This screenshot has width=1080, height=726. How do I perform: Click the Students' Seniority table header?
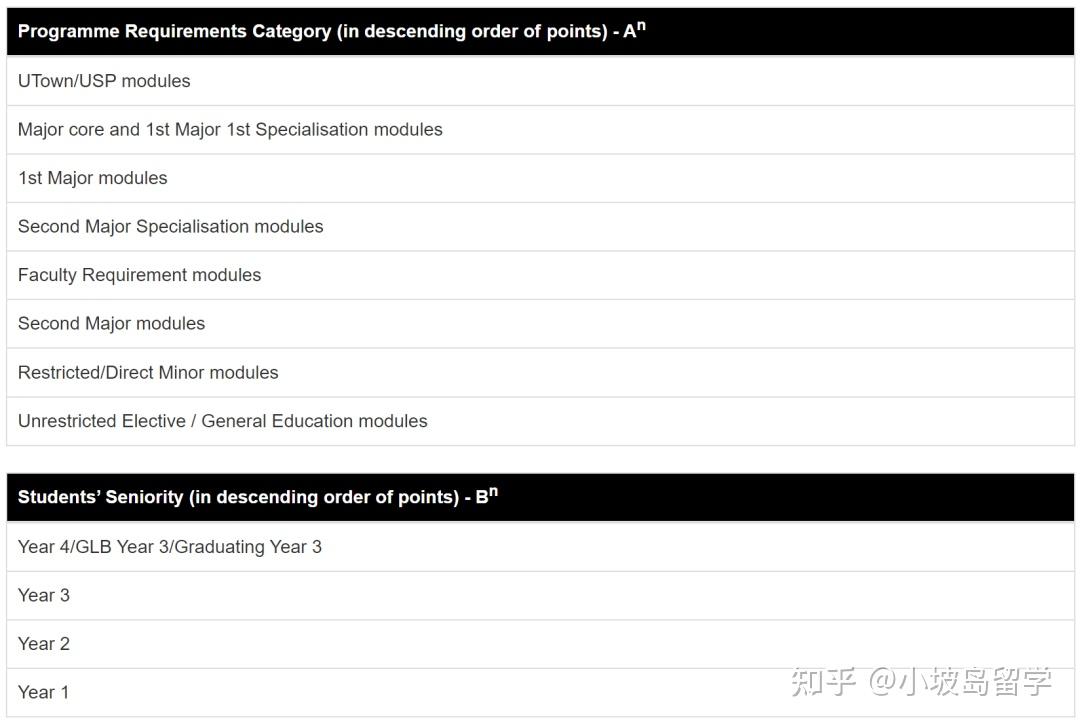[240, 497]
